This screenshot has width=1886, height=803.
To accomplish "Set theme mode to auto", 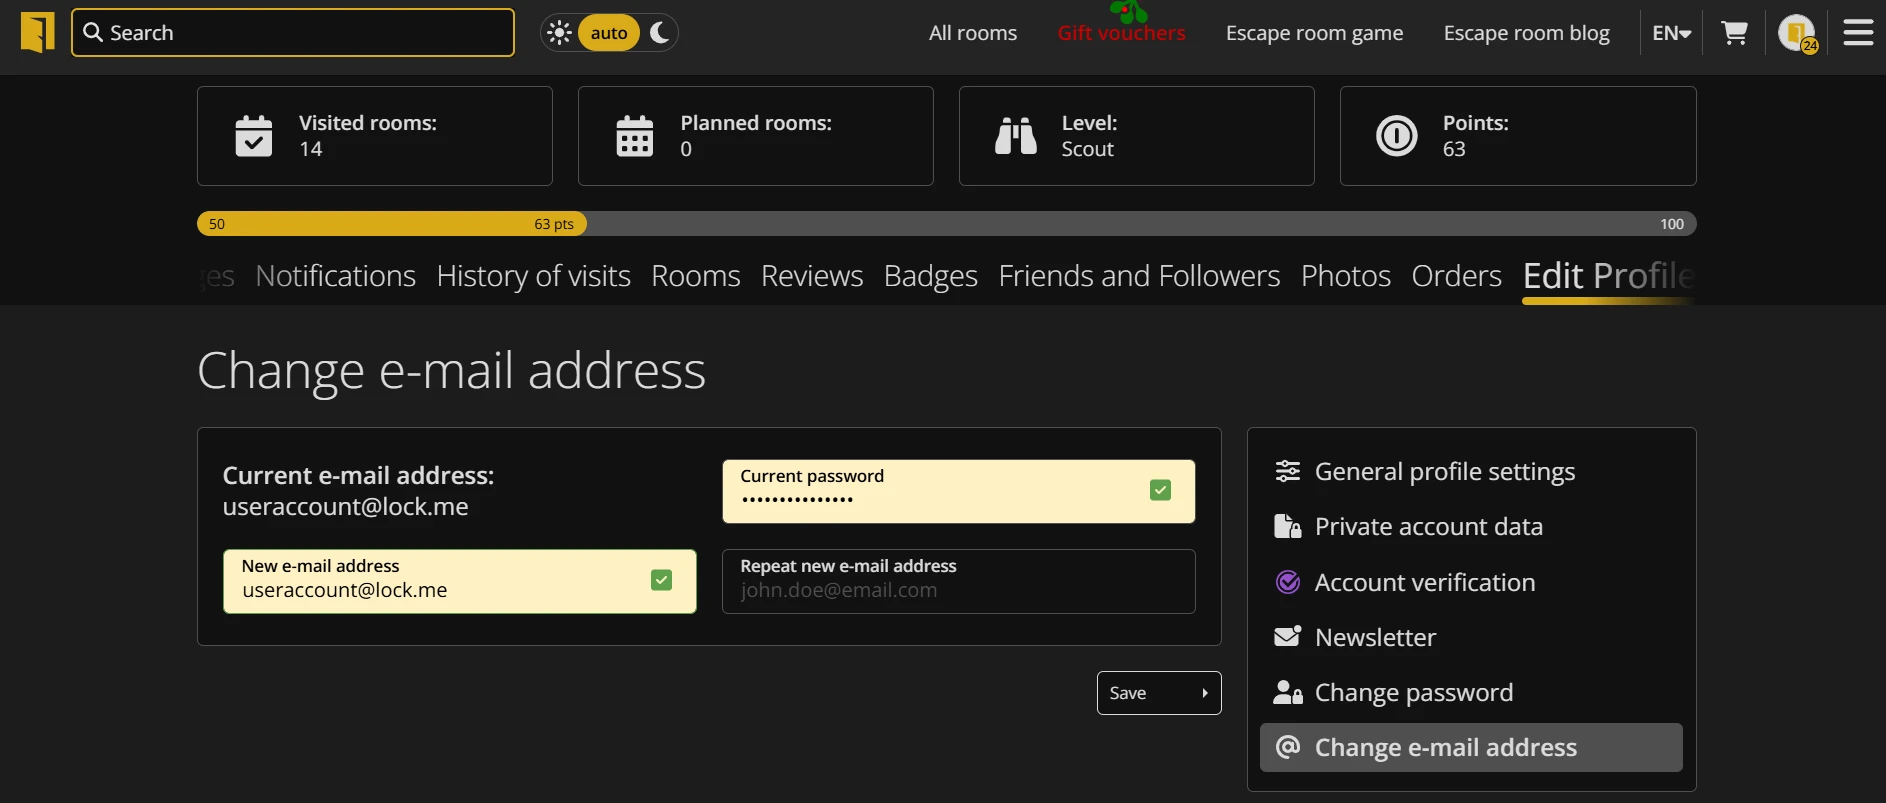I will (x=608, y=33).
